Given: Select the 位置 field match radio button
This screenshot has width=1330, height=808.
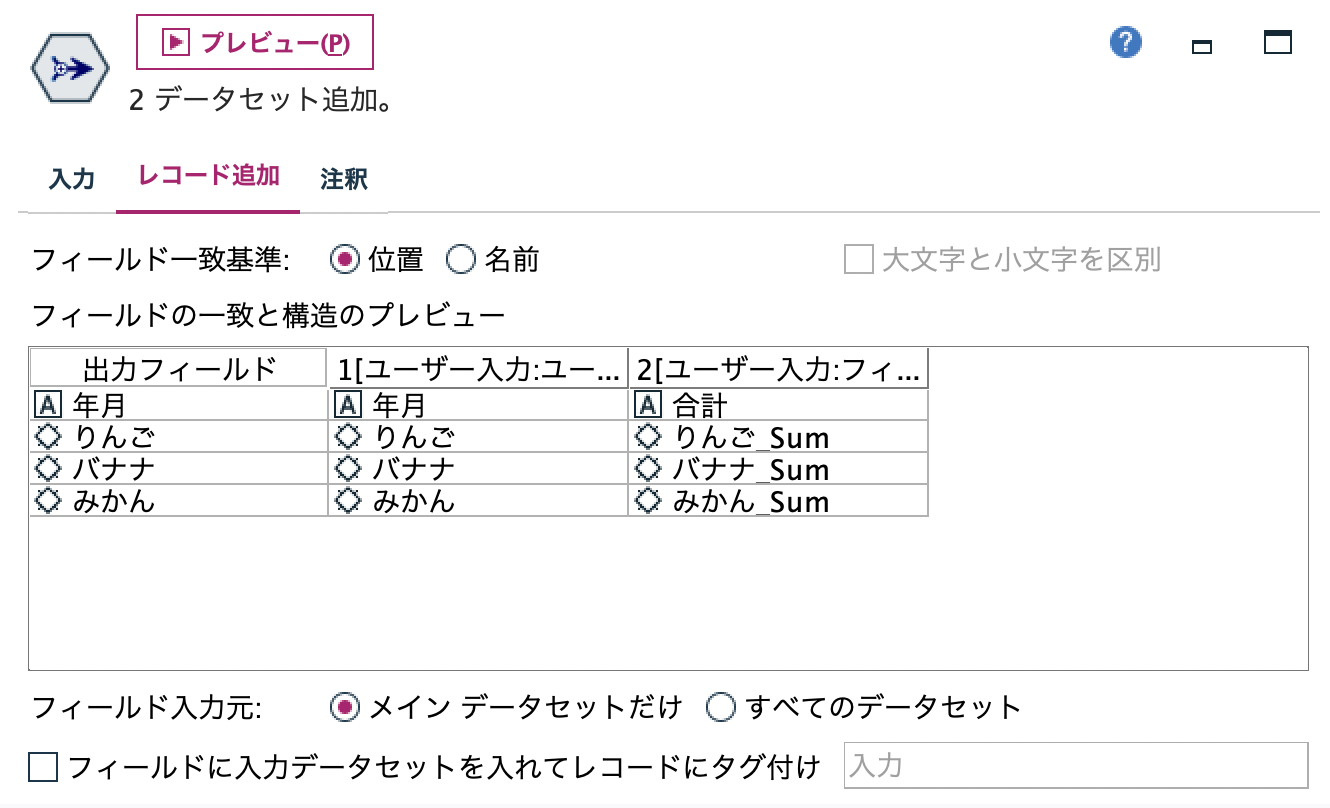Looking at the screenshot, I should click(x=346, y=259).
